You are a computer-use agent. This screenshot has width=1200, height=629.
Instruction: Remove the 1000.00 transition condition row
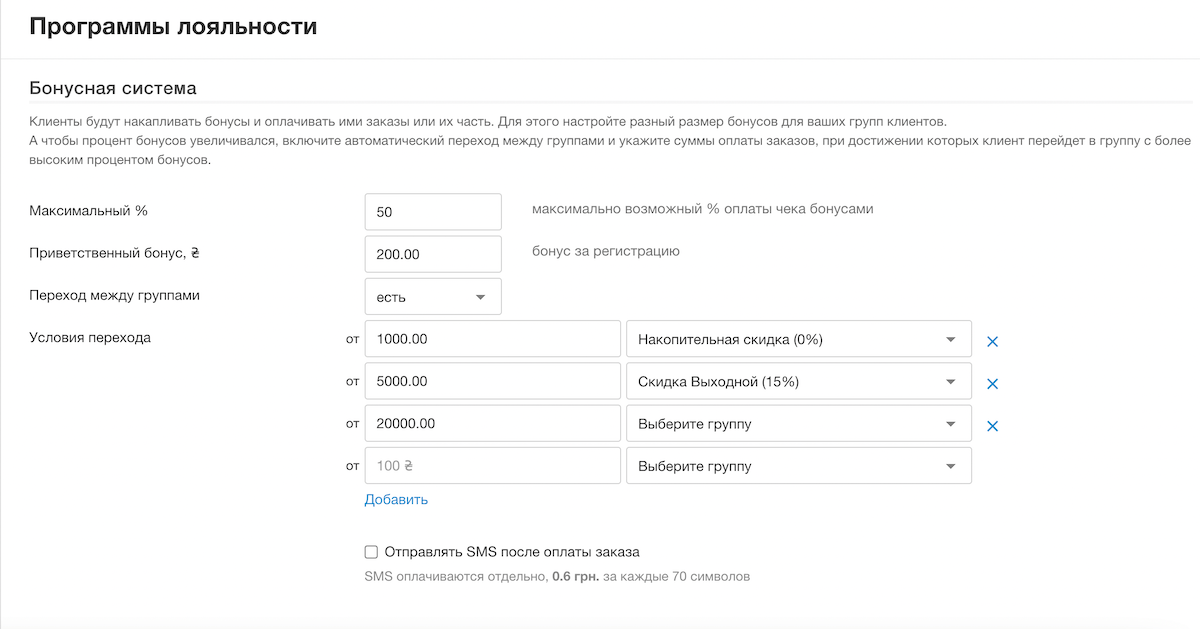coord(992,341)
